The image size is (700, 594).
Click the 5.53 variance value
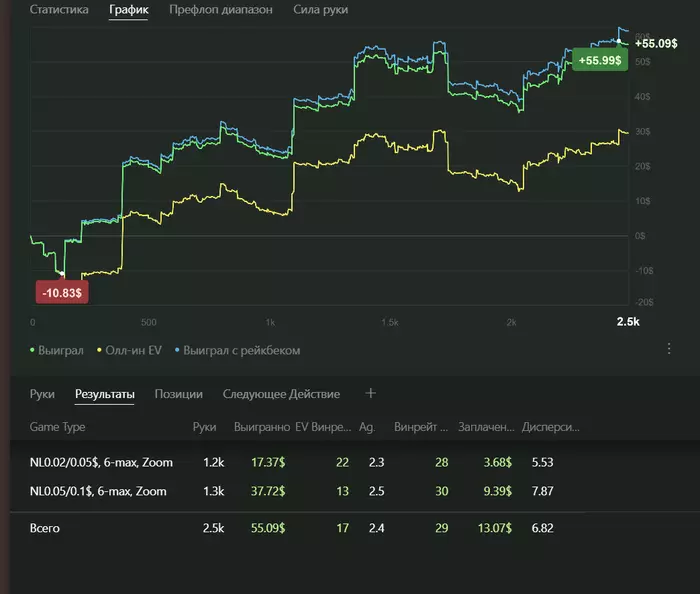(x=542, y=462)
